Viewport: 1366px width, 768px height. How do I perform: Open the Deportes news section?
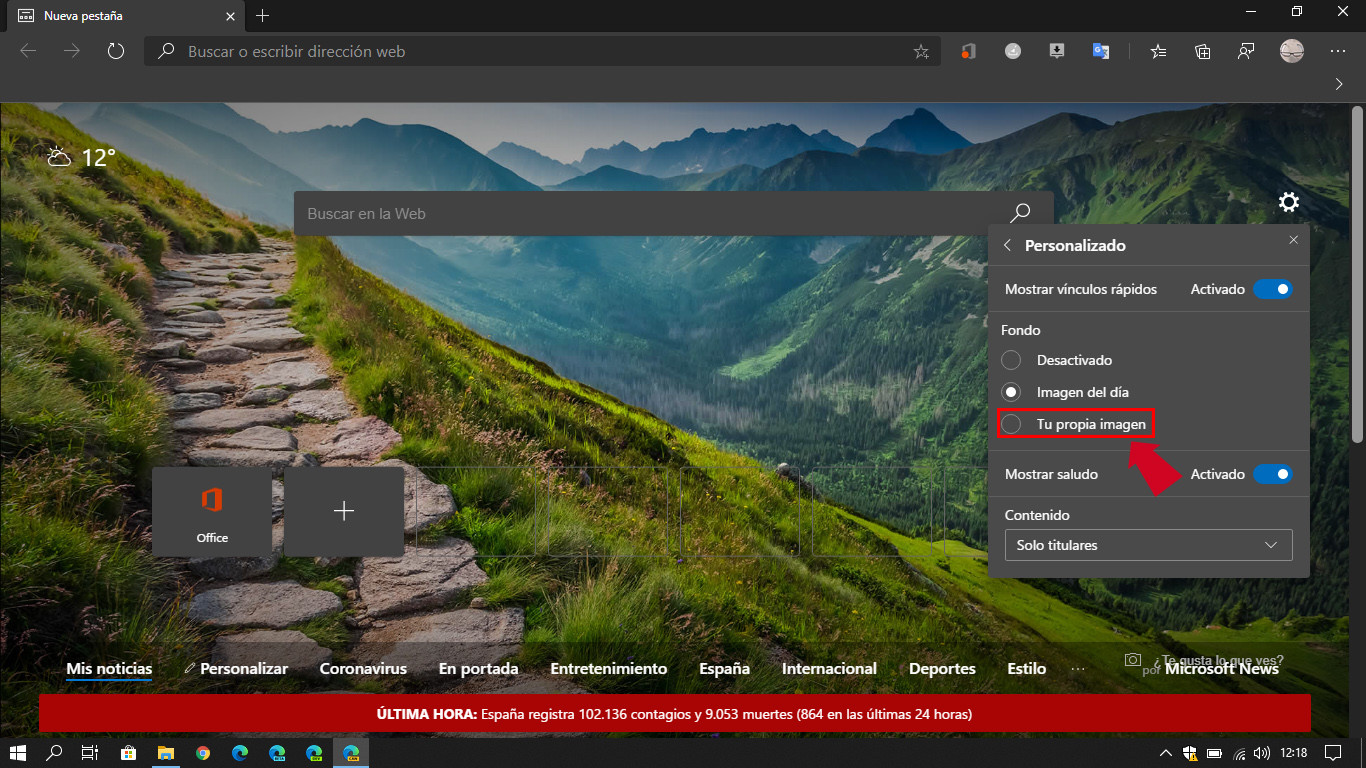coord(941,668)
